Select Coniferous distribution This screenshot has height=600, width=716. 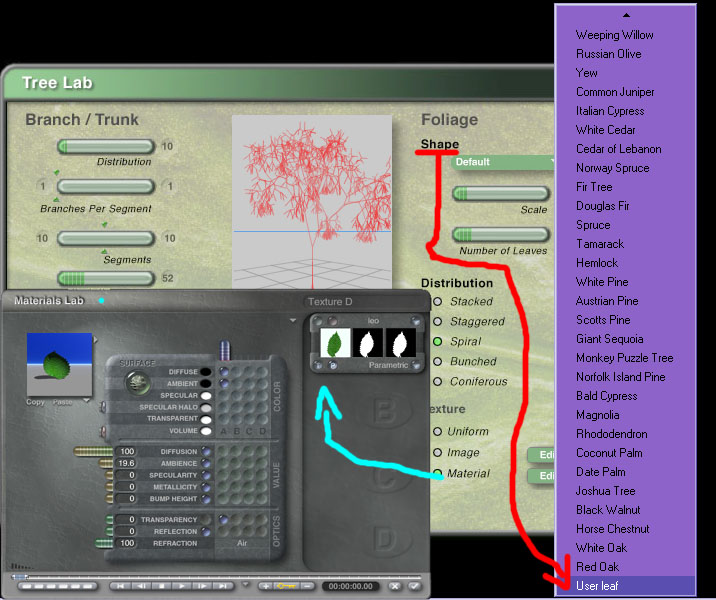pos(437,381)
